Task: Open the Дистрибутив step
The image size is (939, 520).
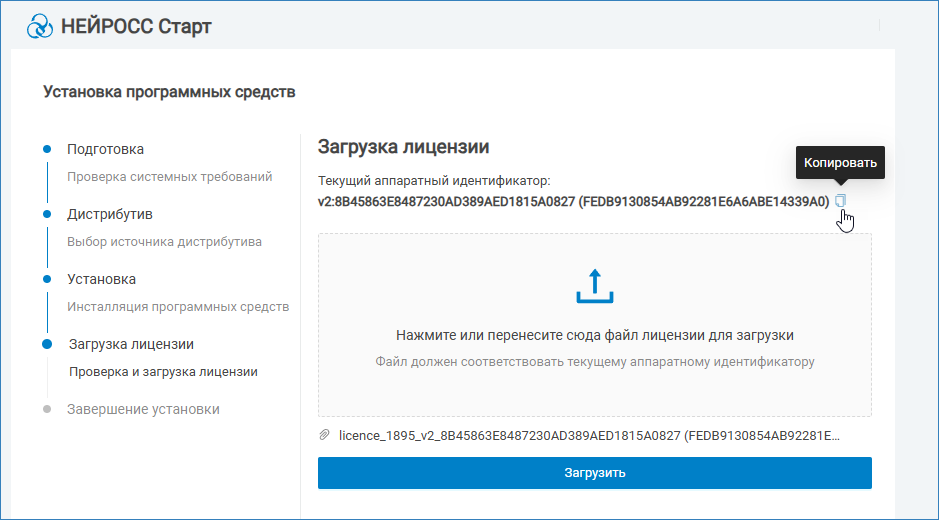Action: point(109,214)
